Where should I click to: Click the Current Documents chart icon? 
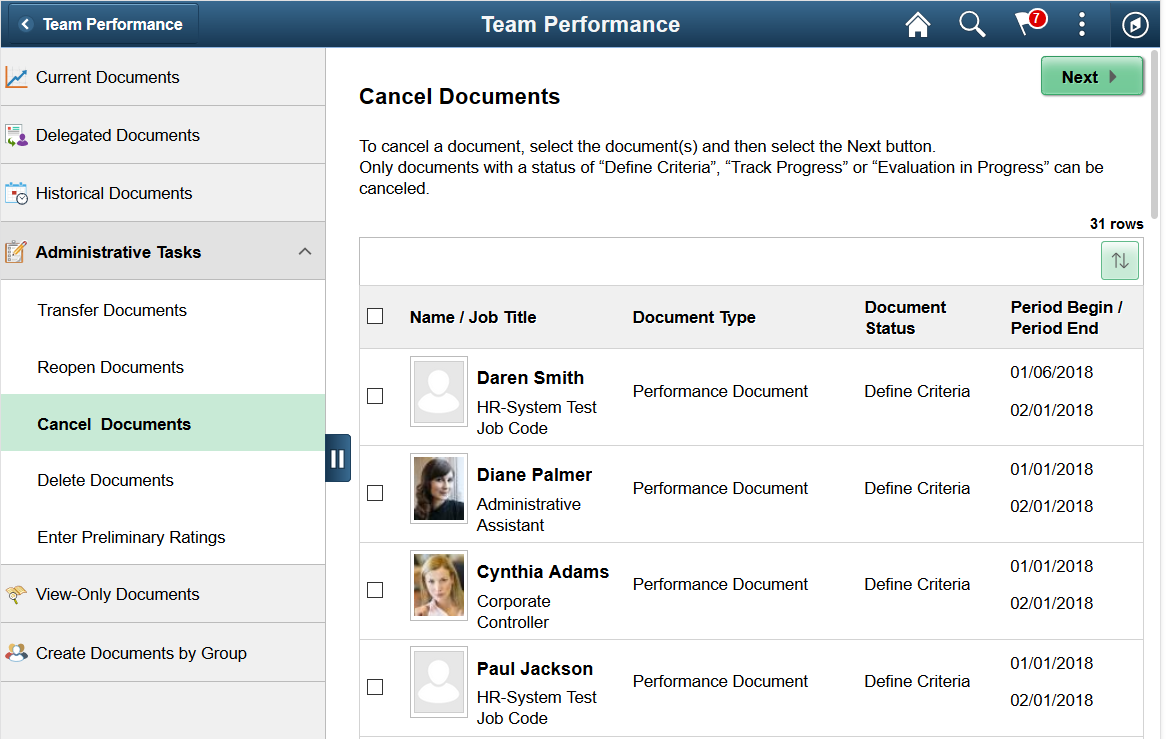coord(16,77)
